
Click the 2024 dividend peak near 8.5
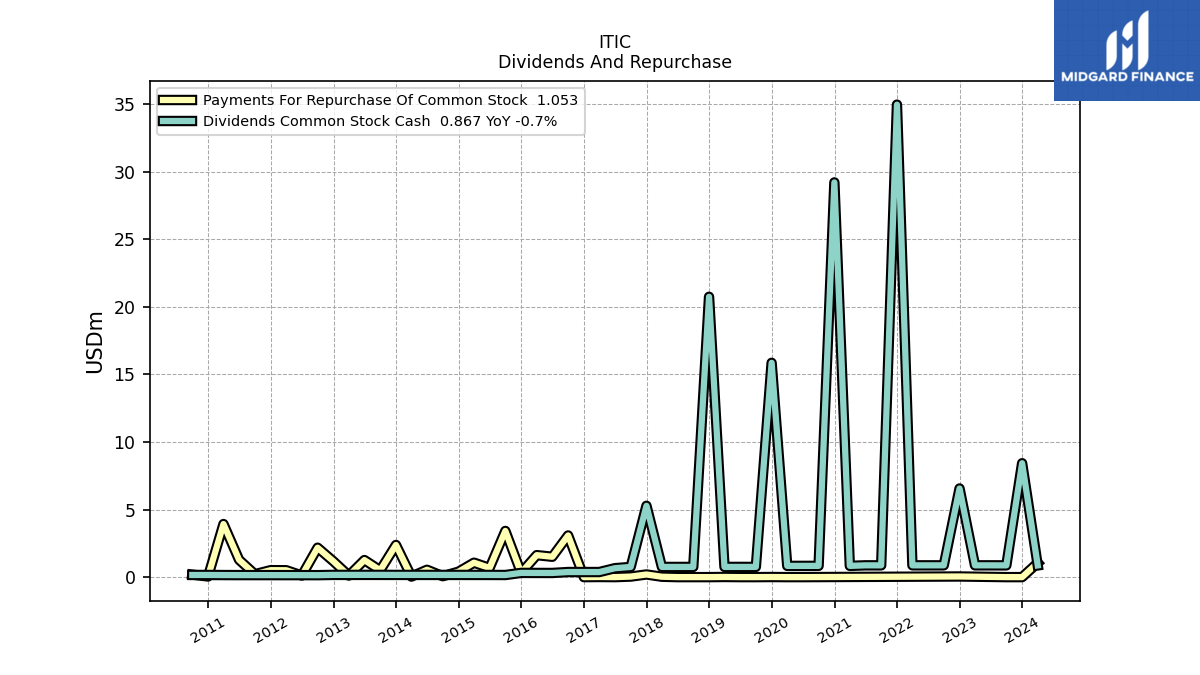click(x=1022, y=462)
